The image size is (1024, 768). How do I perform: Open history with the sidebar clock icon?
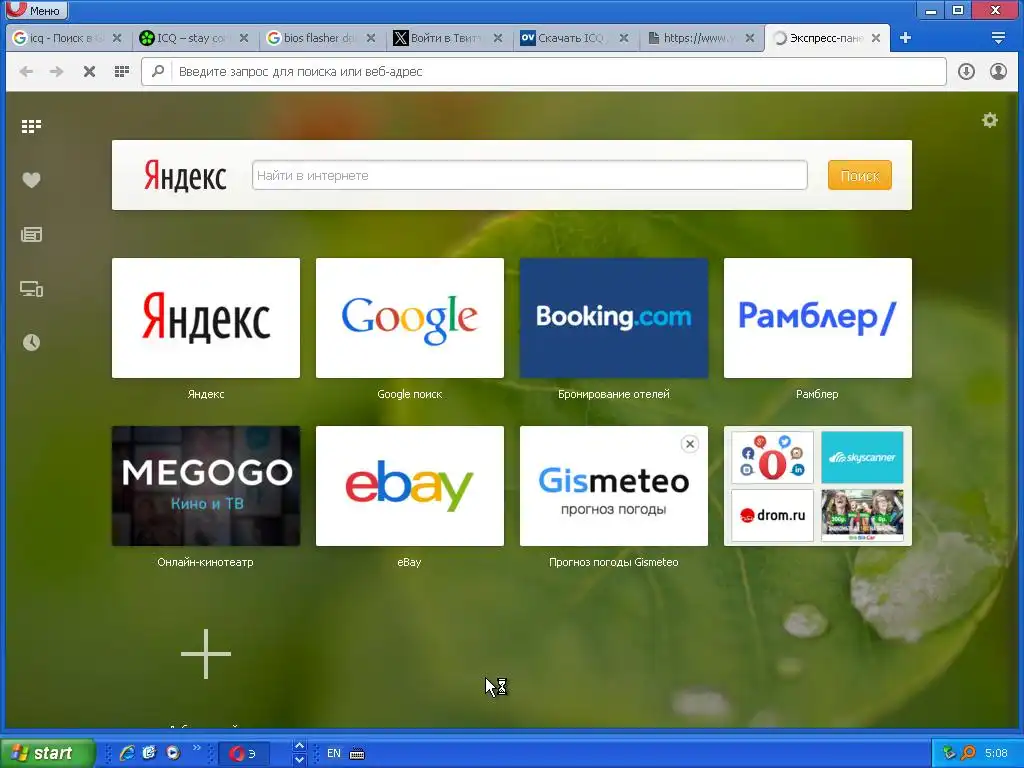[x=31, y=342]
